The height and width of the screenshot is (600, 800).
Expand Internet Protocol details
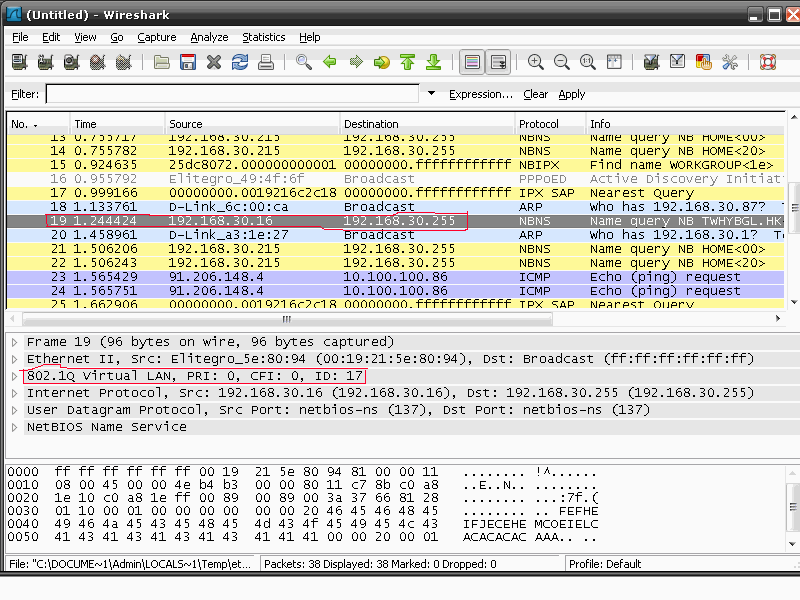pos(15,393)
